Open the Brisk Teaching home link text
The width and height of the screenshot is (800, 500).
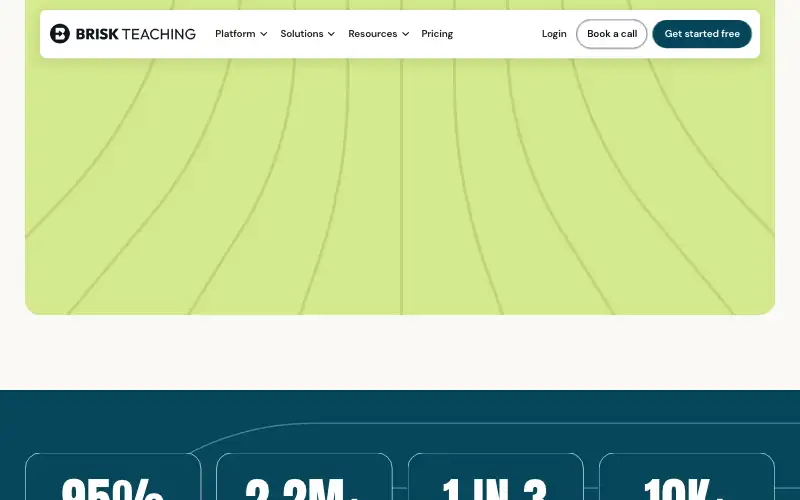tap(136, 34)
